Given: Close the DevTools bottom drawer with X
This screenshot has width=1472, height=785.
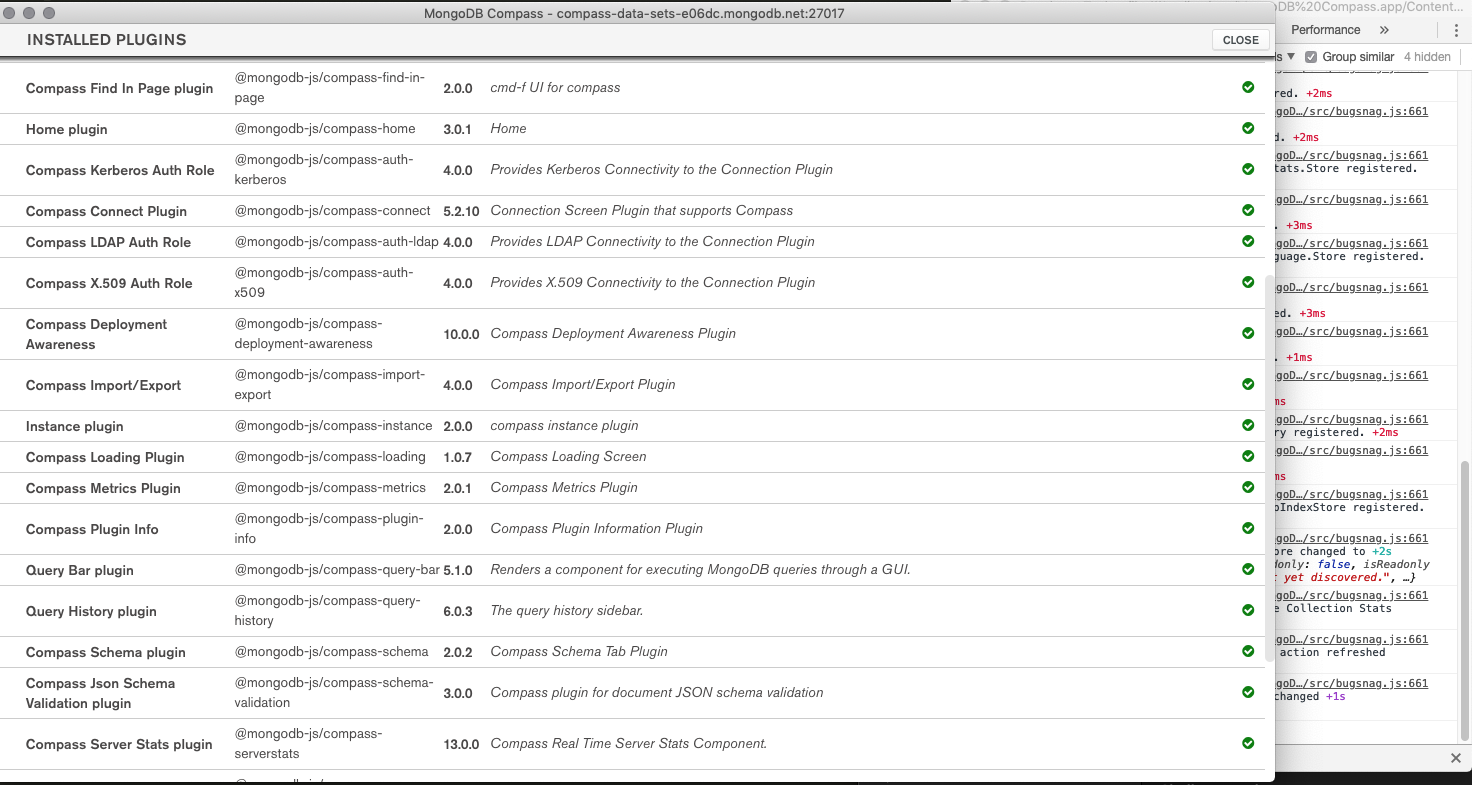Looking at the screenshot, I should 1456,758.
